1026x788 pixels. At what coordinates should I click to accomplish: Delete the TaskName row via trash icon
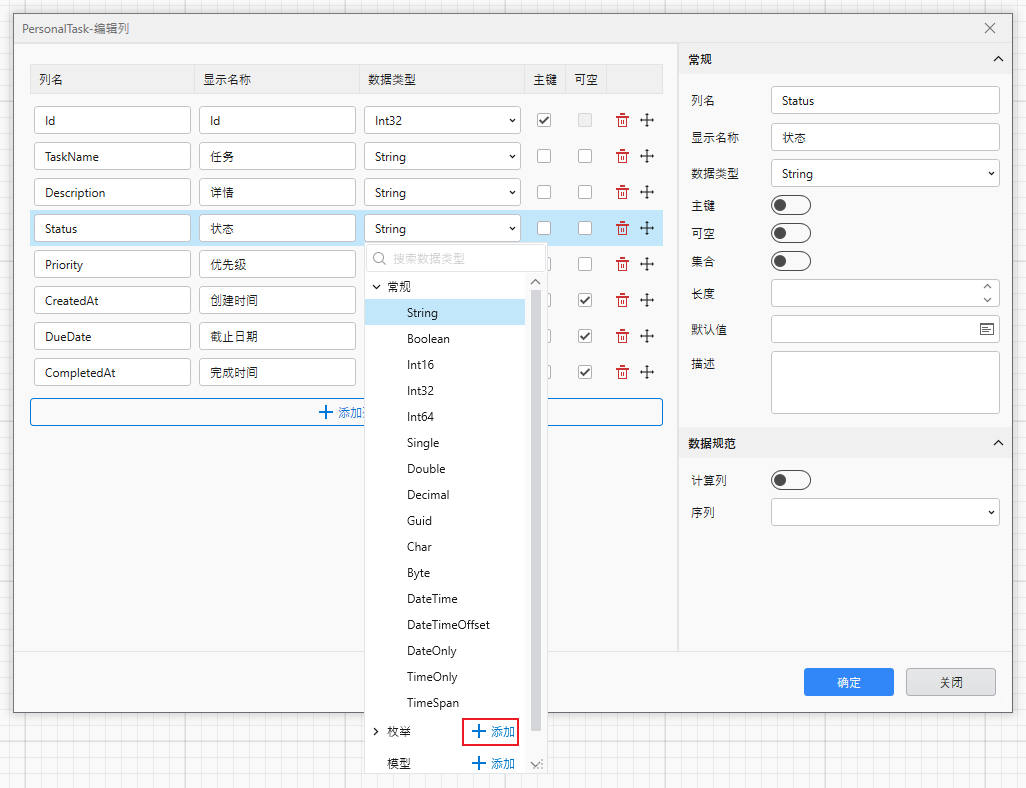622,156
